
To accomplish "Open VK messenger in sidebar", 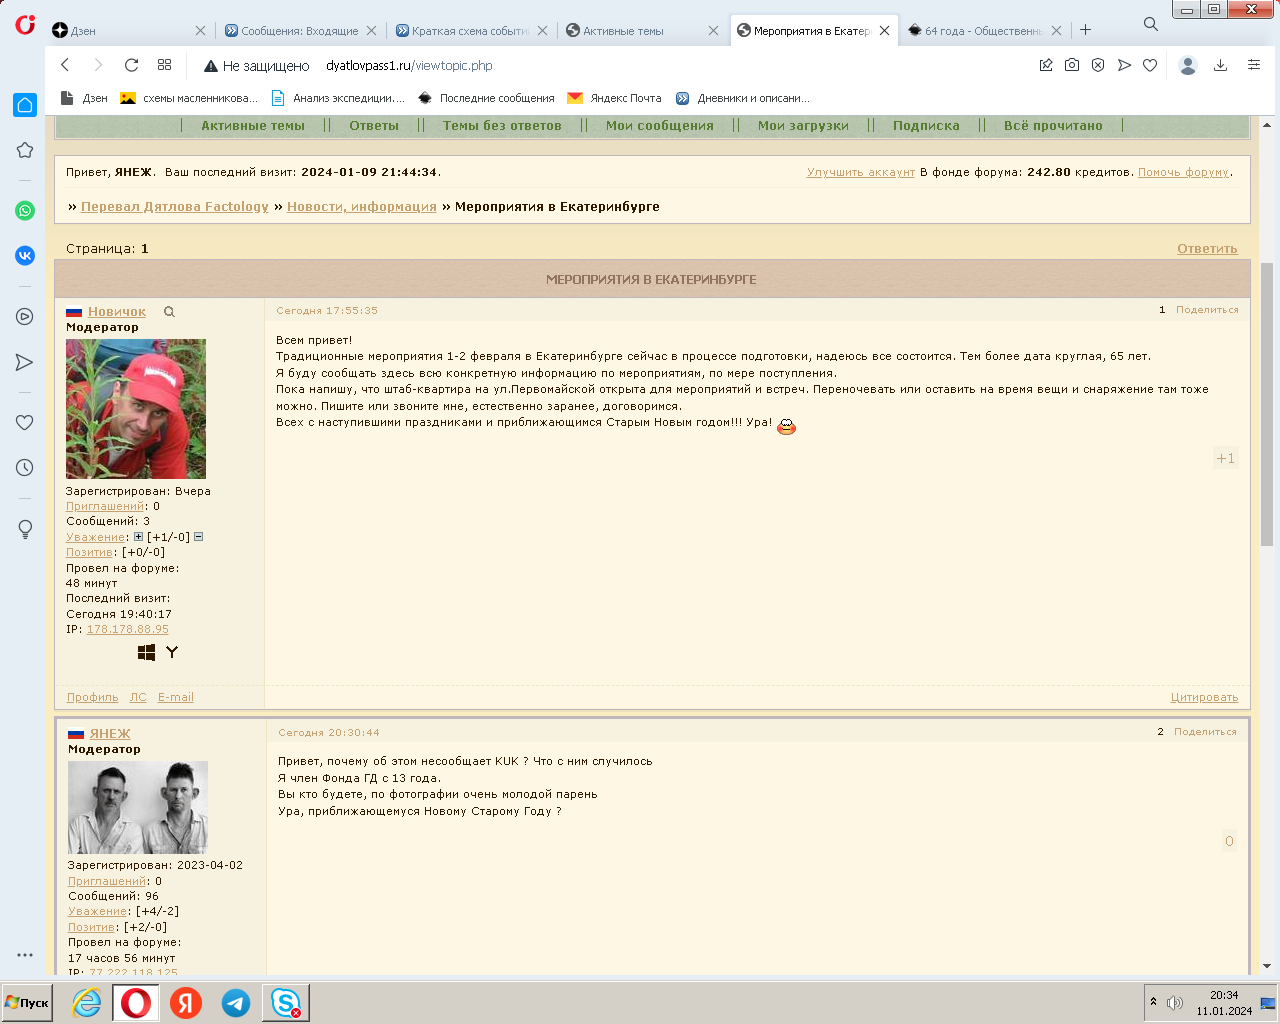I will 25,256.
